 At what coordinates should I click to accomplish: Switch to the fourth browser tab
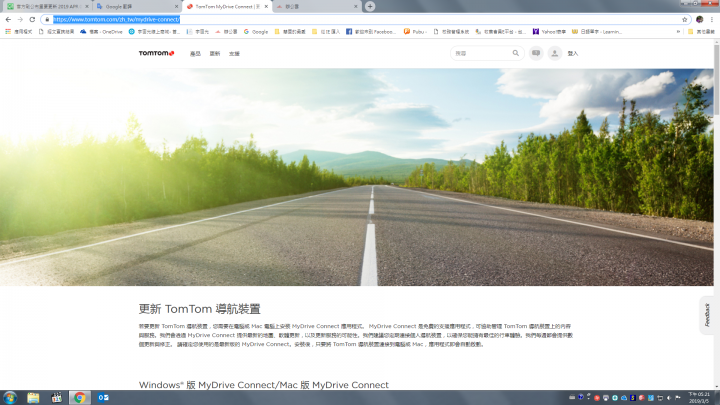pyautogui.click(x=315, y=6)
